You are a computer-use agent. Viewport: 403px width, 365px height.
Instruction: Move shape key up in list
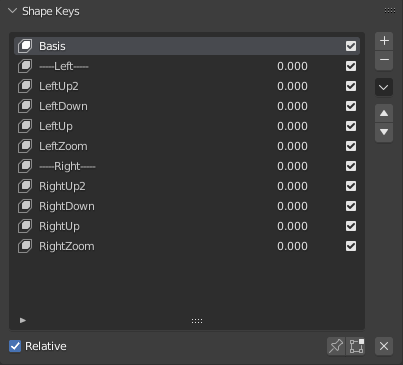[x=384, y=113]
